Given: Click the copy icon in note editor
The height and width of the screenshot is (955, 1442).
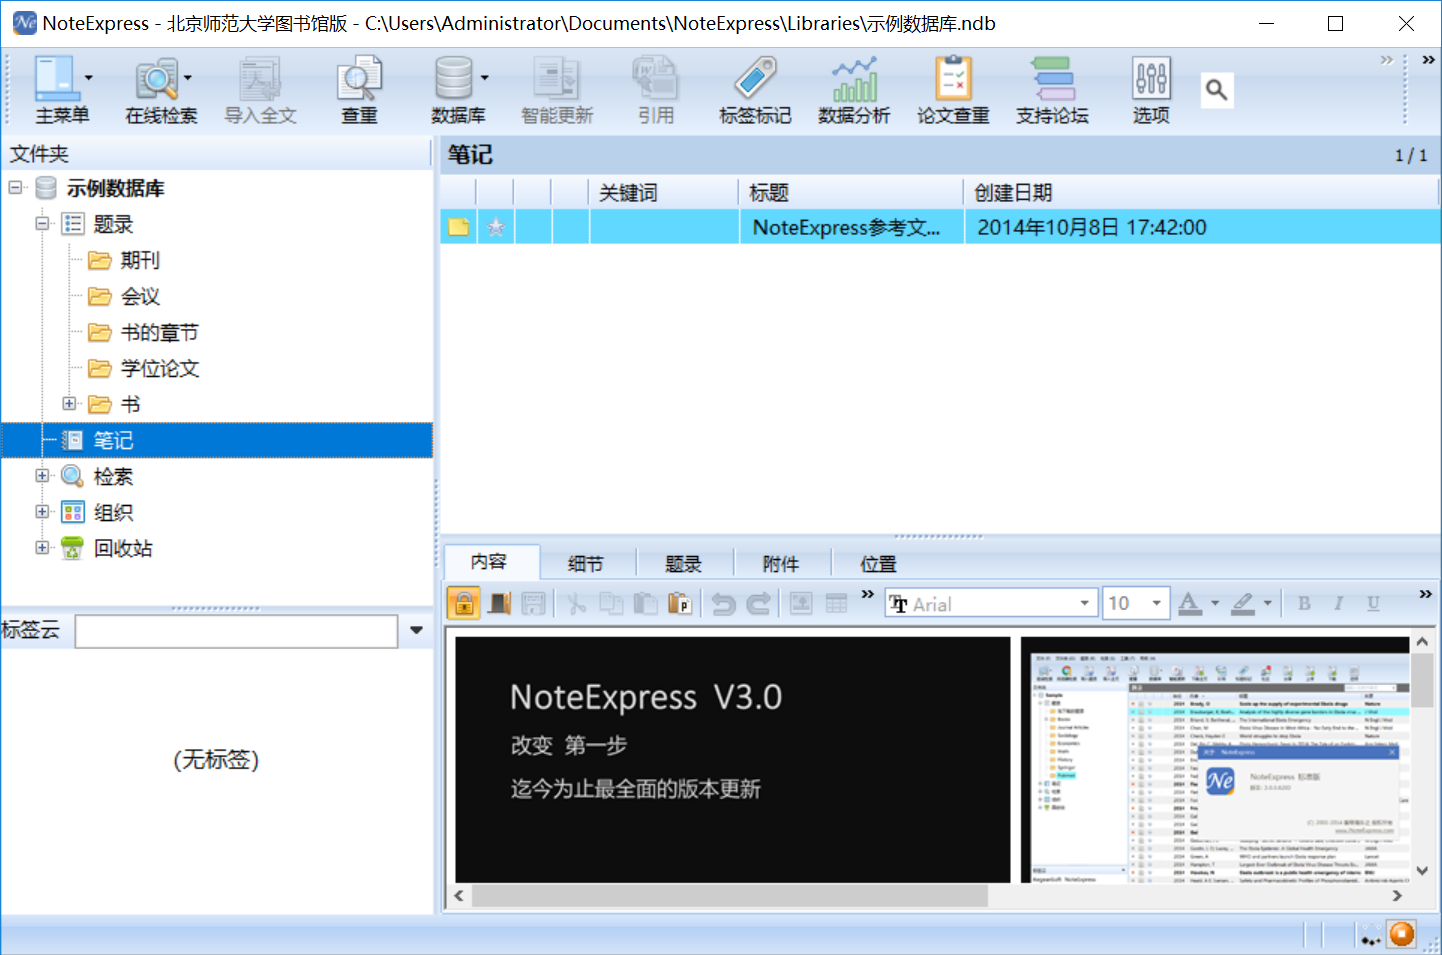Looking at the screenshot, I should click(x=611, y=603).
